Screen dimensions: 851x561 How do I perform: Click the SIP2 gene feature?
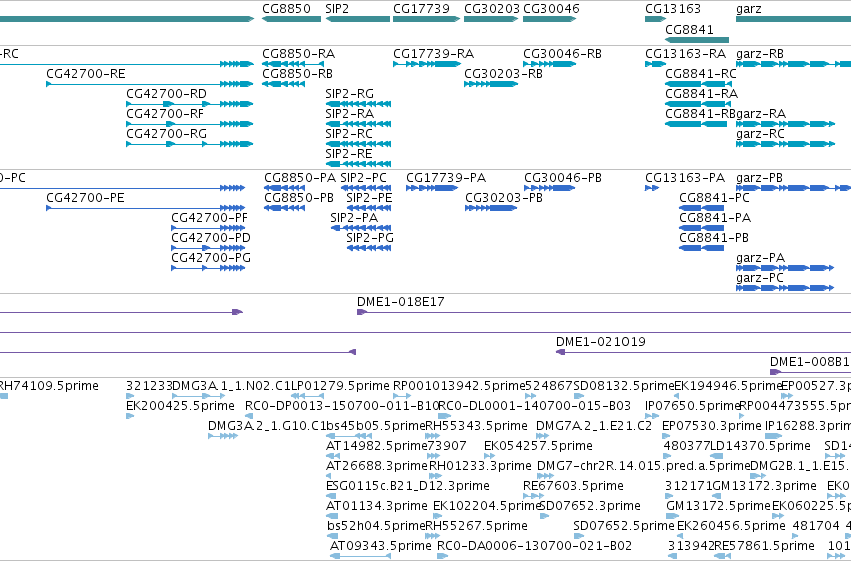click(358, 20)
